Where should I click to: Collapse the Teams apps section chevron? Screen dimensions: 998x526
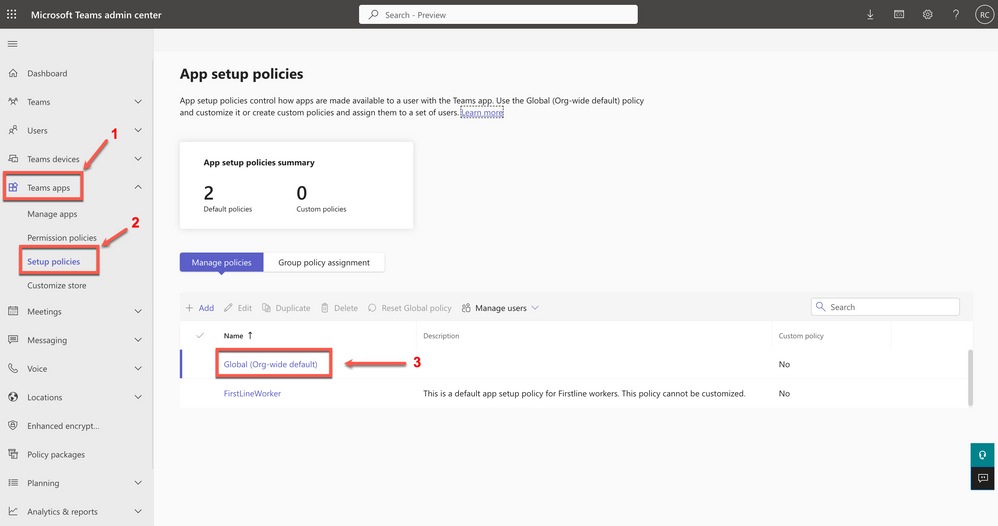click(138, 188)
